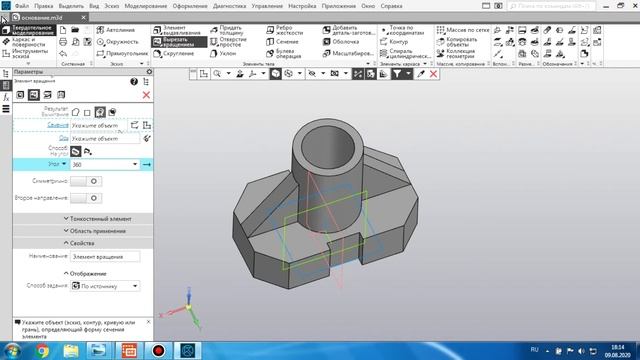The width and height of the screenshot is (640, 360).
Task: Select the Окружность circle tool
Action: 118,42
